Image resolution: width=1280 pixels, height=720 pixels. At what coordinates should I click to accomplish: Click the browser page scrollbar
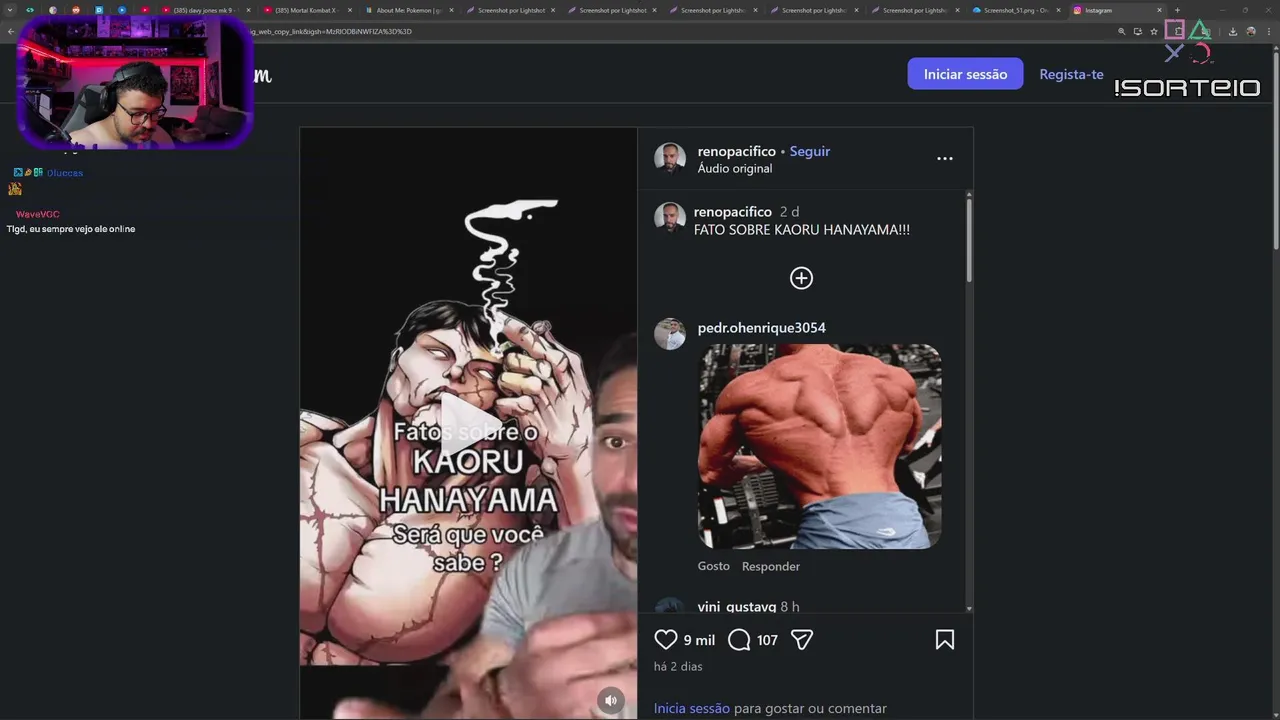pyautogui.click(x=1274, y=150)
